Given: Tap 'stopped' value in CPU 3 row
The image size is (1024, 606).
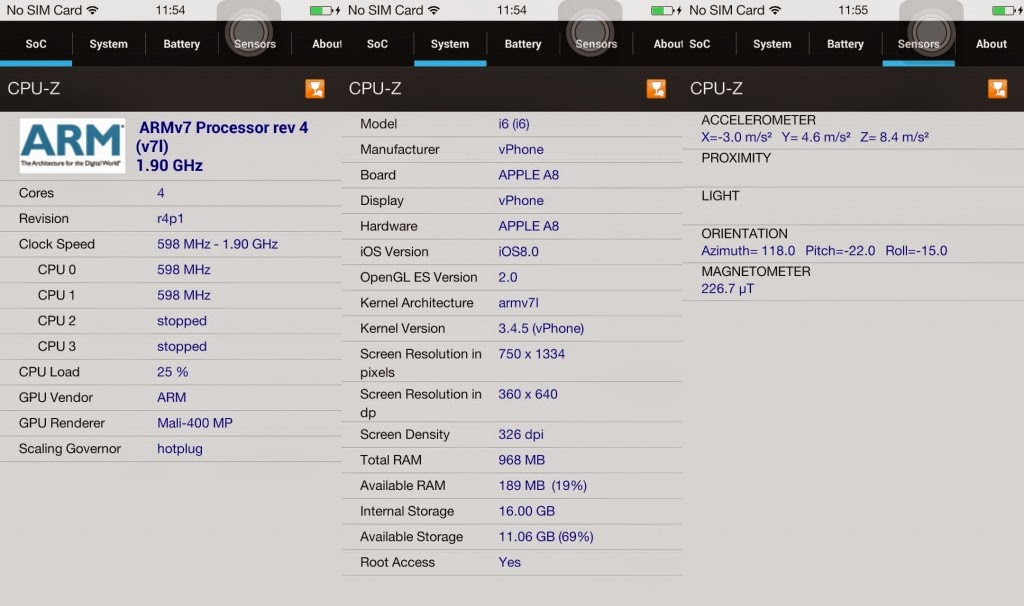Looking at the screenshot, I should (x=182, y=346).
